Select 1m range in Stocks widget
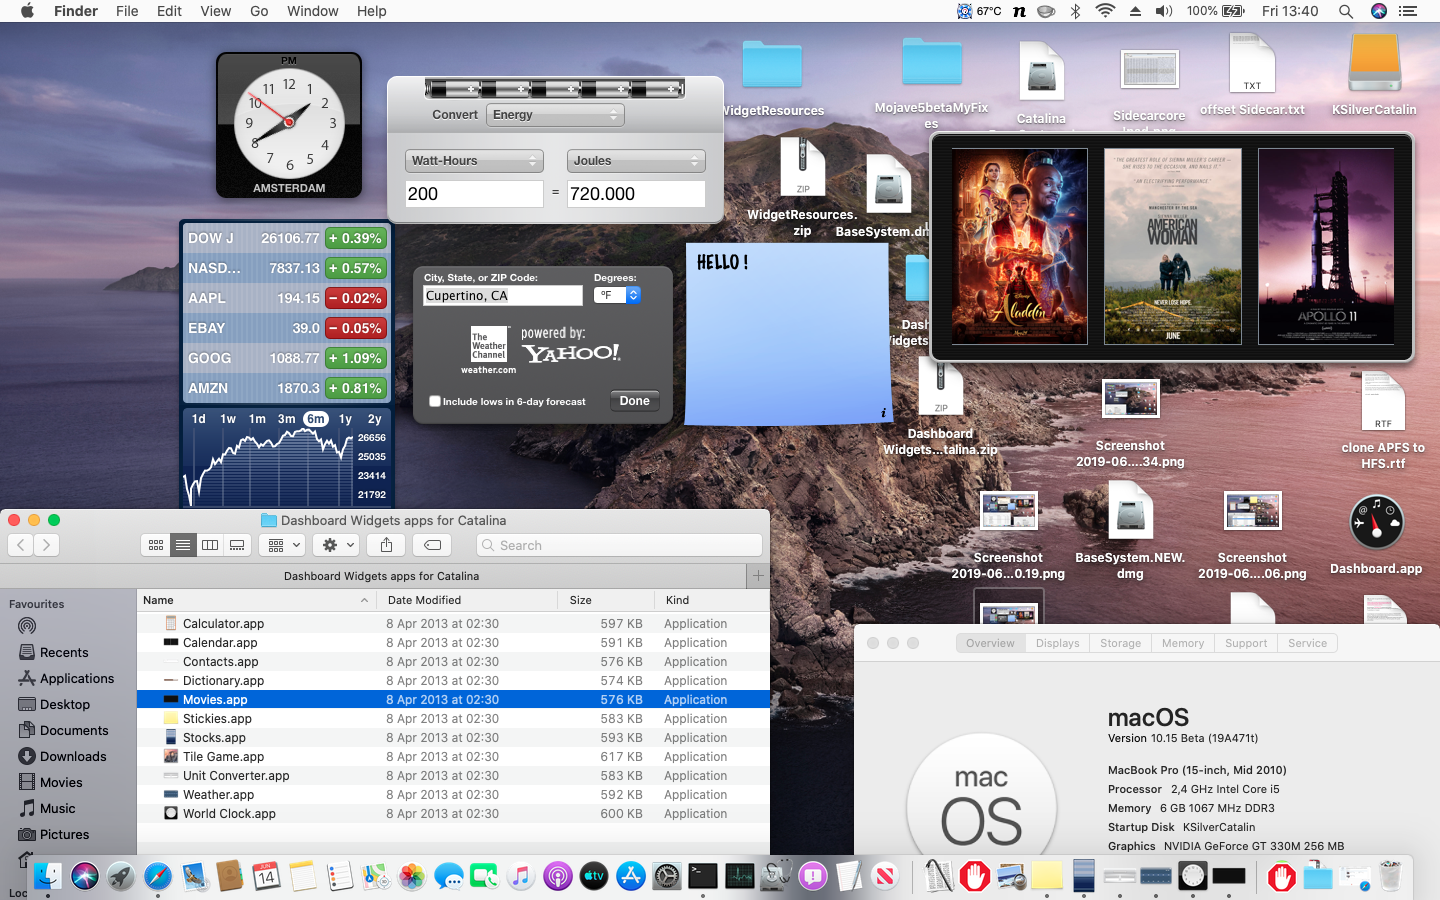Viewport: 1440px width, 900px height. click(x=257, y=419)
